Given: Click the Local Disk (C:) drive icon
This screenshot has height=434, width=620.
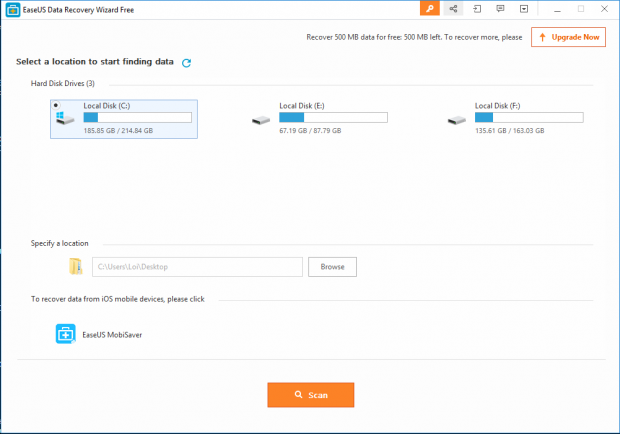Looking at the screenshot, I should [65, 118].
